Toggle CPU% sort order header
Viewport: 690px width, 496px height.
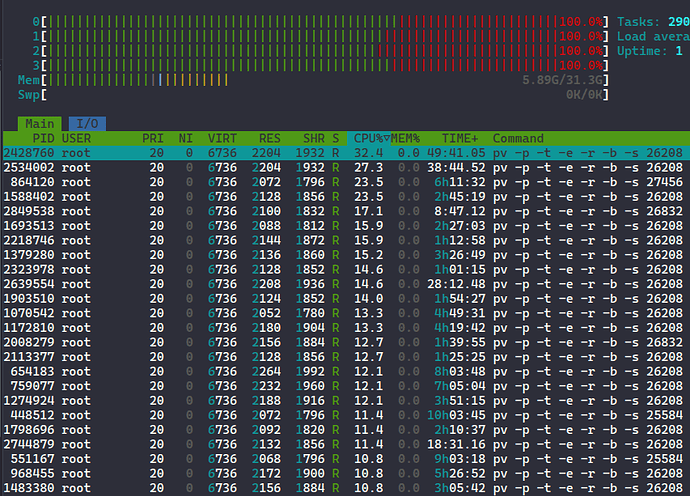[x=369, y=138]
